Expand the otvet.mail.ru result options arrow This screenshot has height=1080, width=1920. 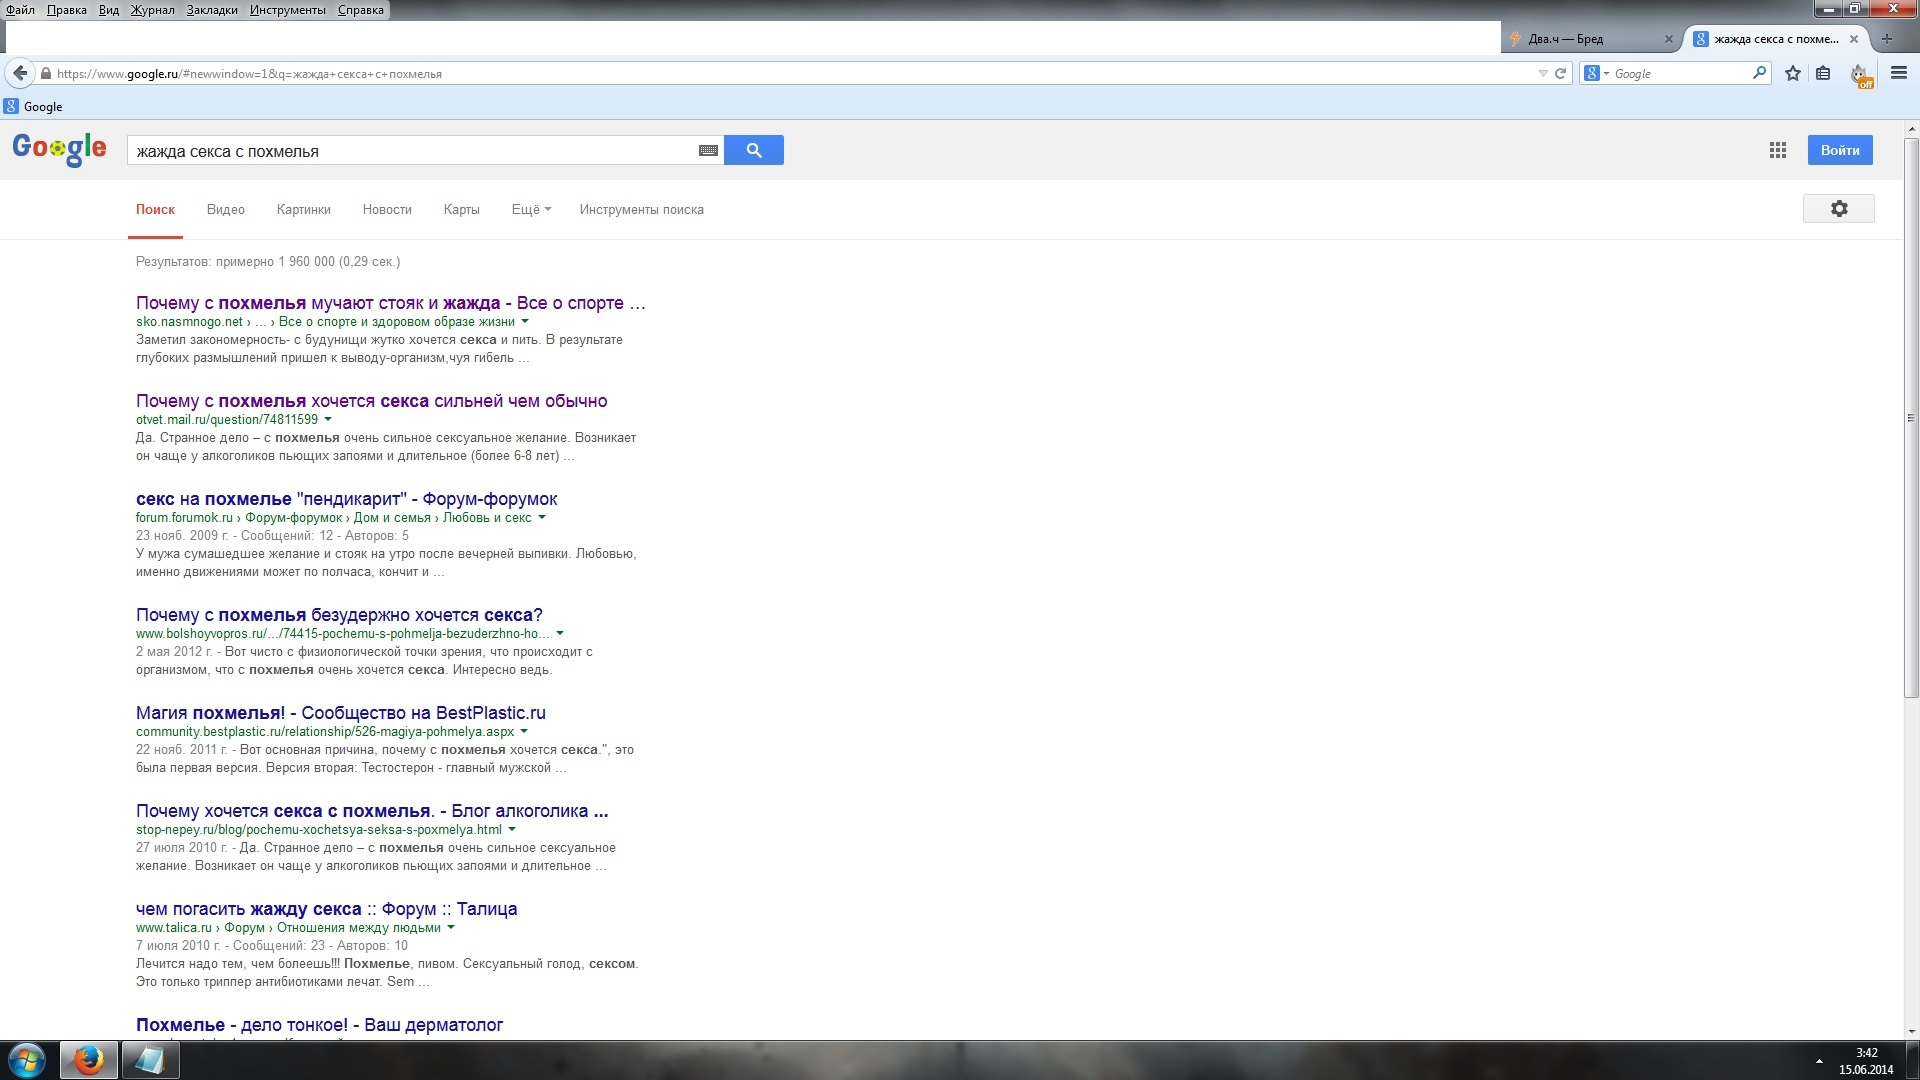click(x=328, y=420)
